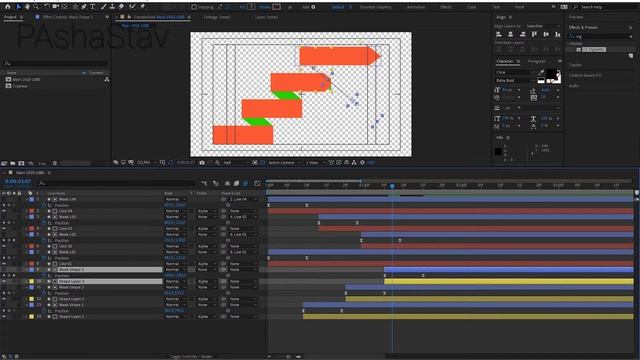Viewport: 640px width, 360px height.
Task: Collapse the Mask 104 layer twirl arrow
Action: pyautogui.click(x=26, y=199)
